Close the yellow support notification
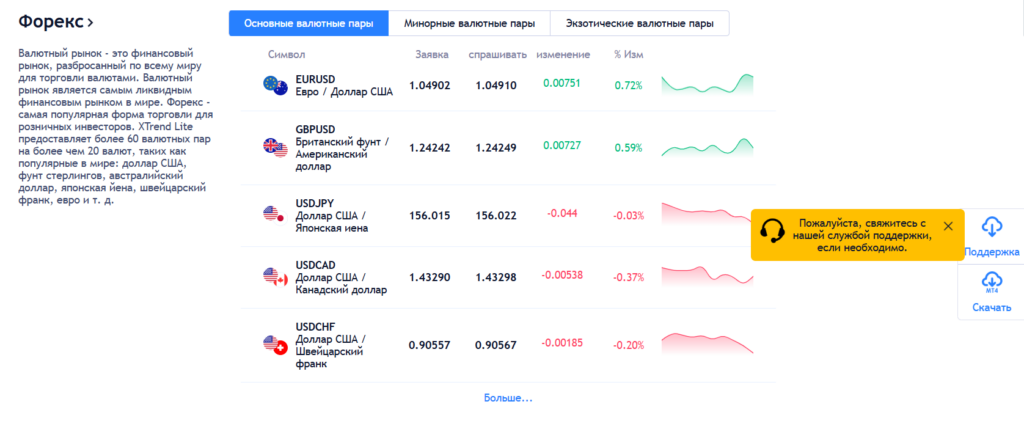 (948, 226)
